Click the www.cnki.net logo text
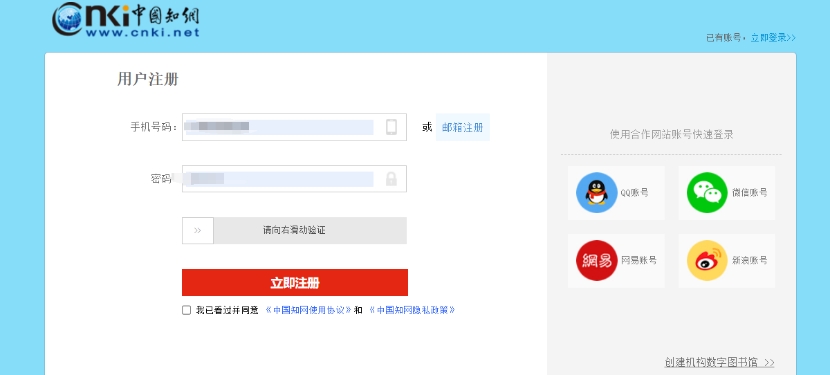The height and width of the screenshot is (375, 830). (142, 32)
